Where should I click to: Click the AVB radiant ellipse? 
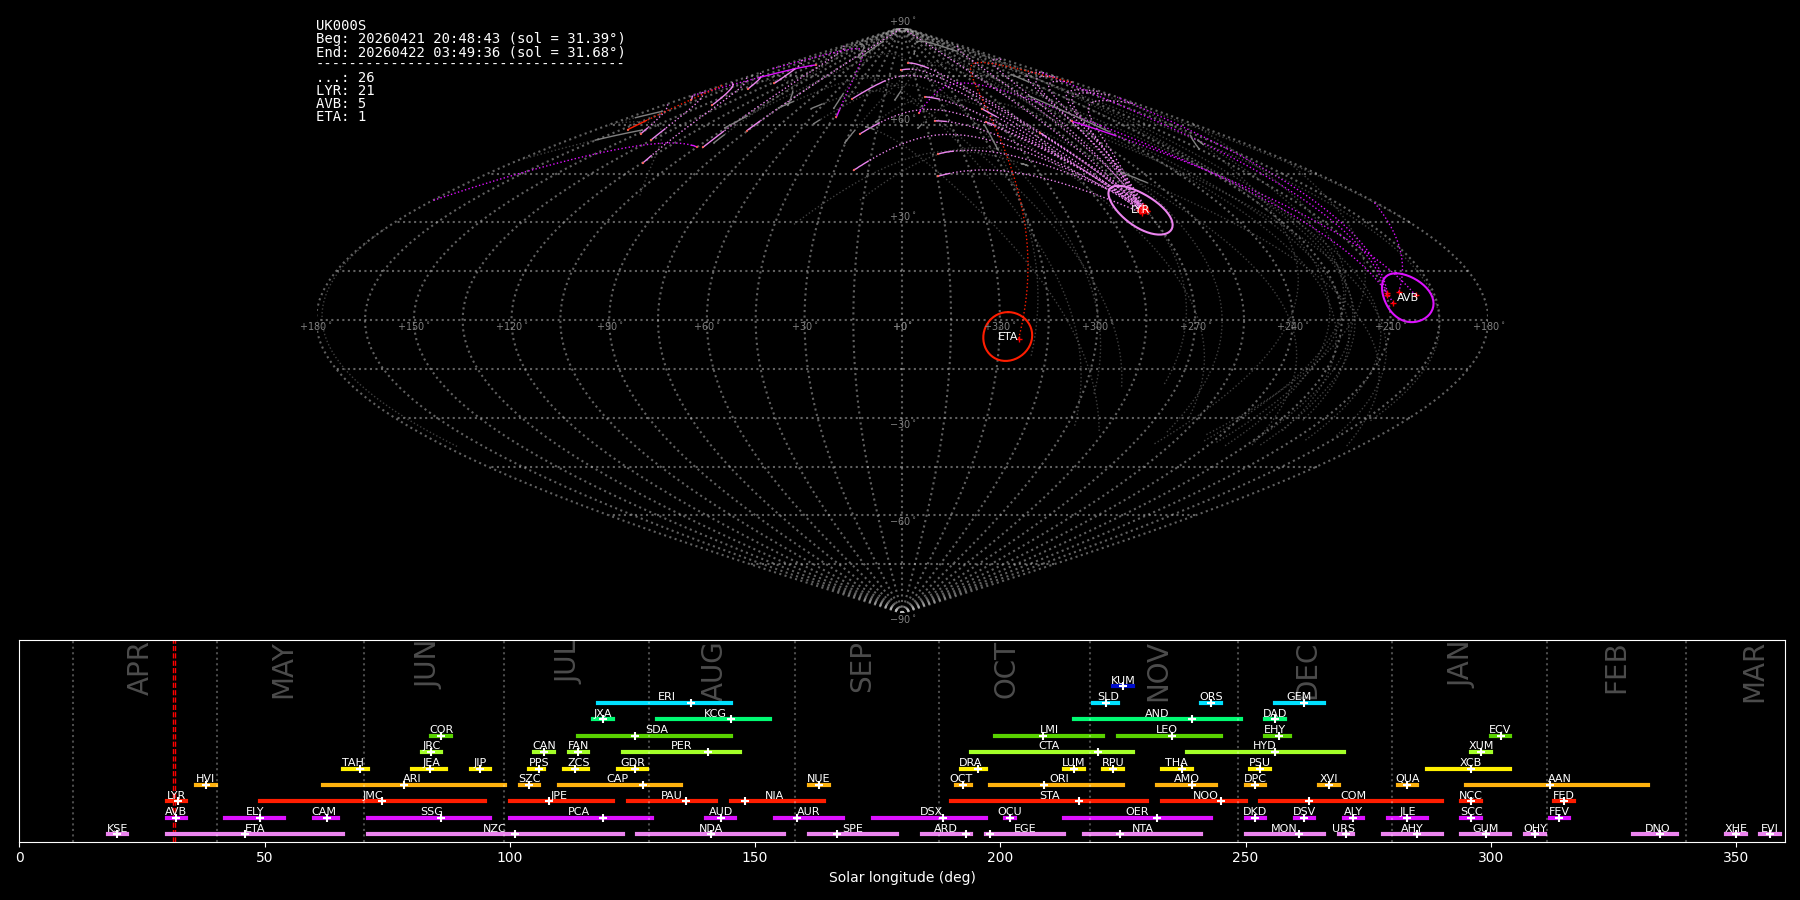1407,297
